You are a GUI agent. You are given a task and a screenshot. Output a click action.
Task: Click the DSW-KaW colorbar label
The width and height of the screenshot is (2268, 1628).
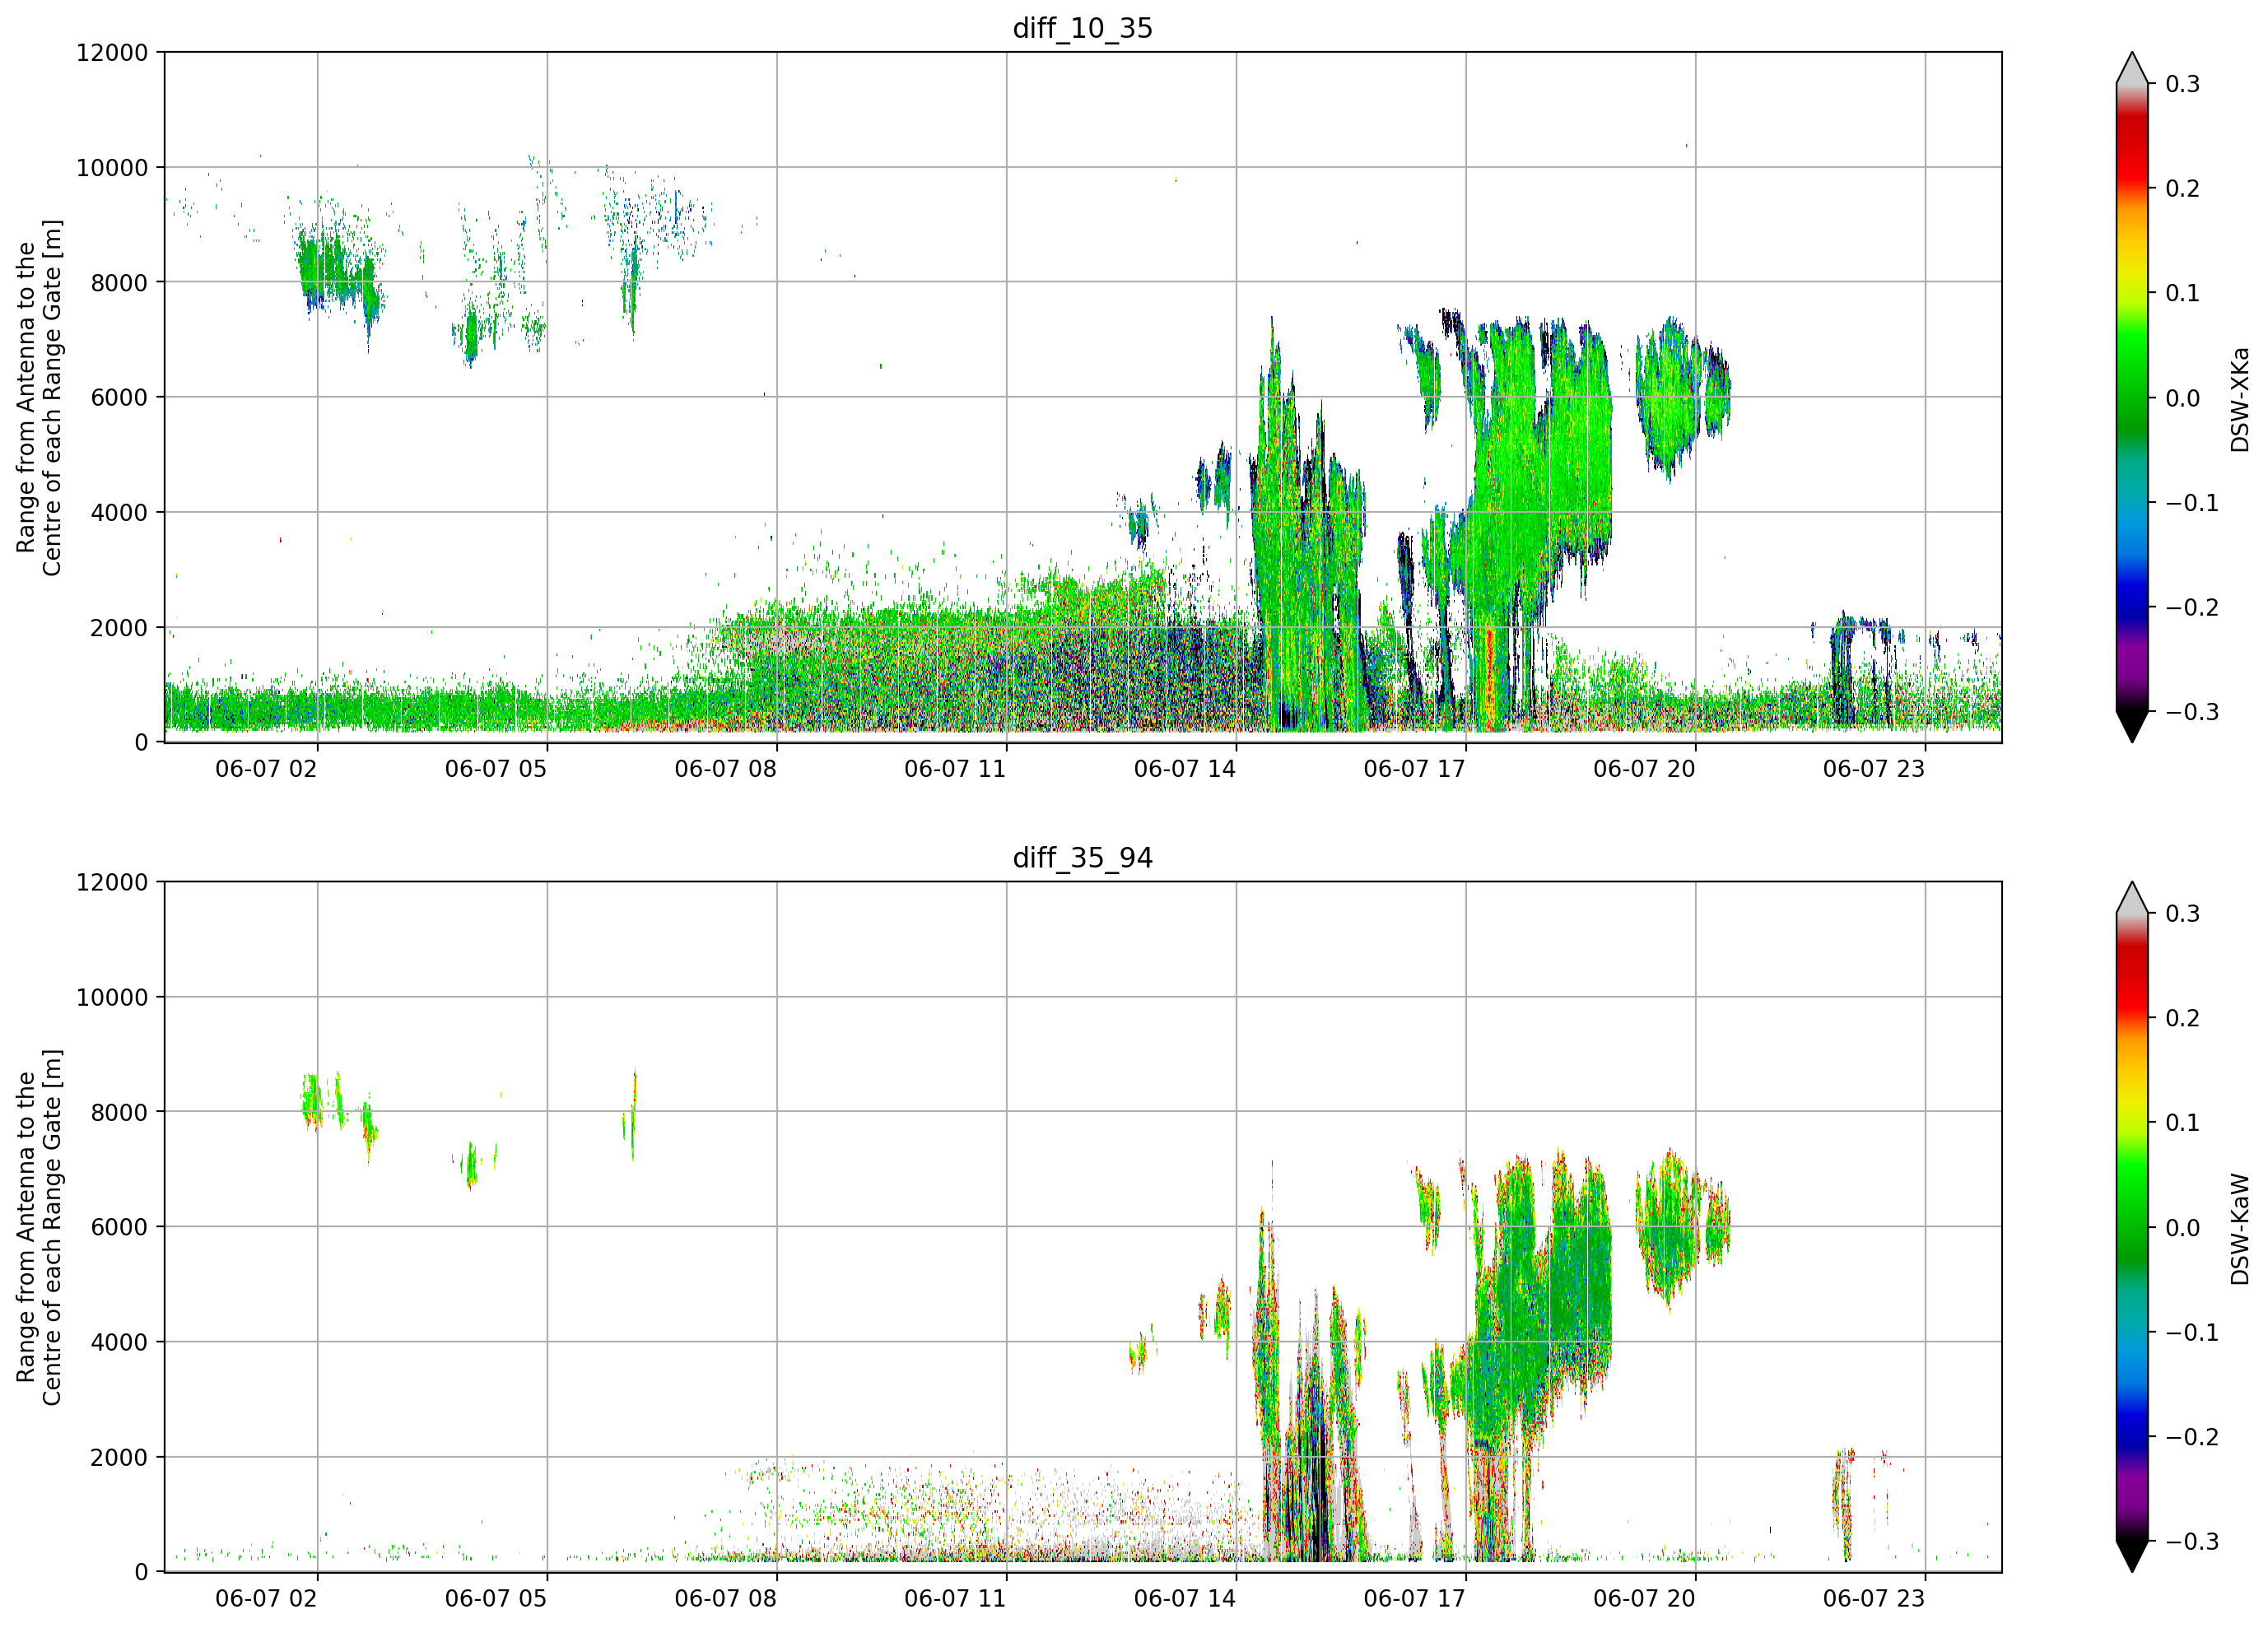click(x=2239, y=1229)
